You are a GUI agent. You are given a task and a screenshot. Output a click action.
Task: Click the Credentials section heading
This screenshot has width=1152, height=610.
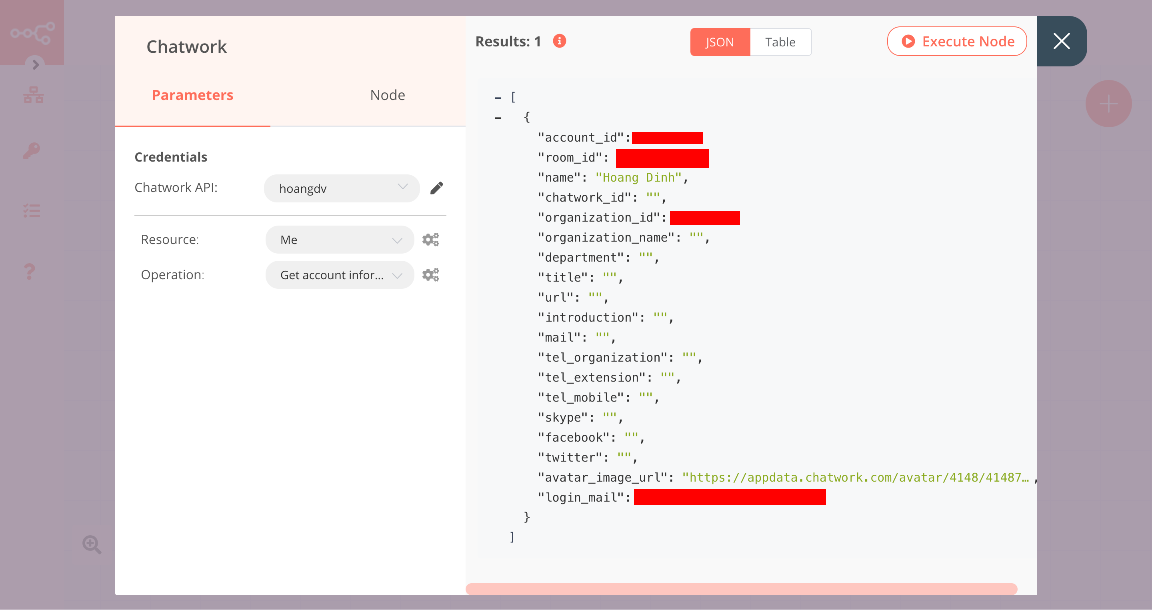point(170,157)
